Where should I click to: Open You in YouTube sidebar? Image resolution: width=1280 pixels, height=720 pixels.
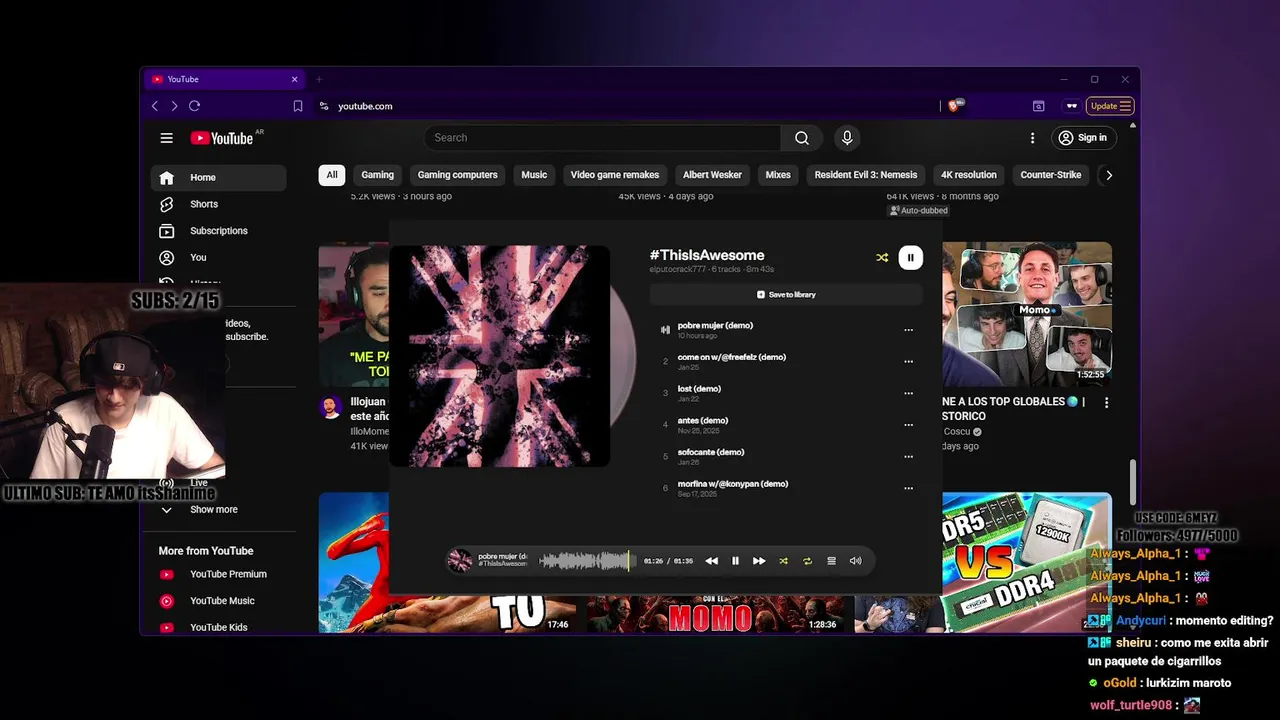pyautogui.click(x=218, y=257)
